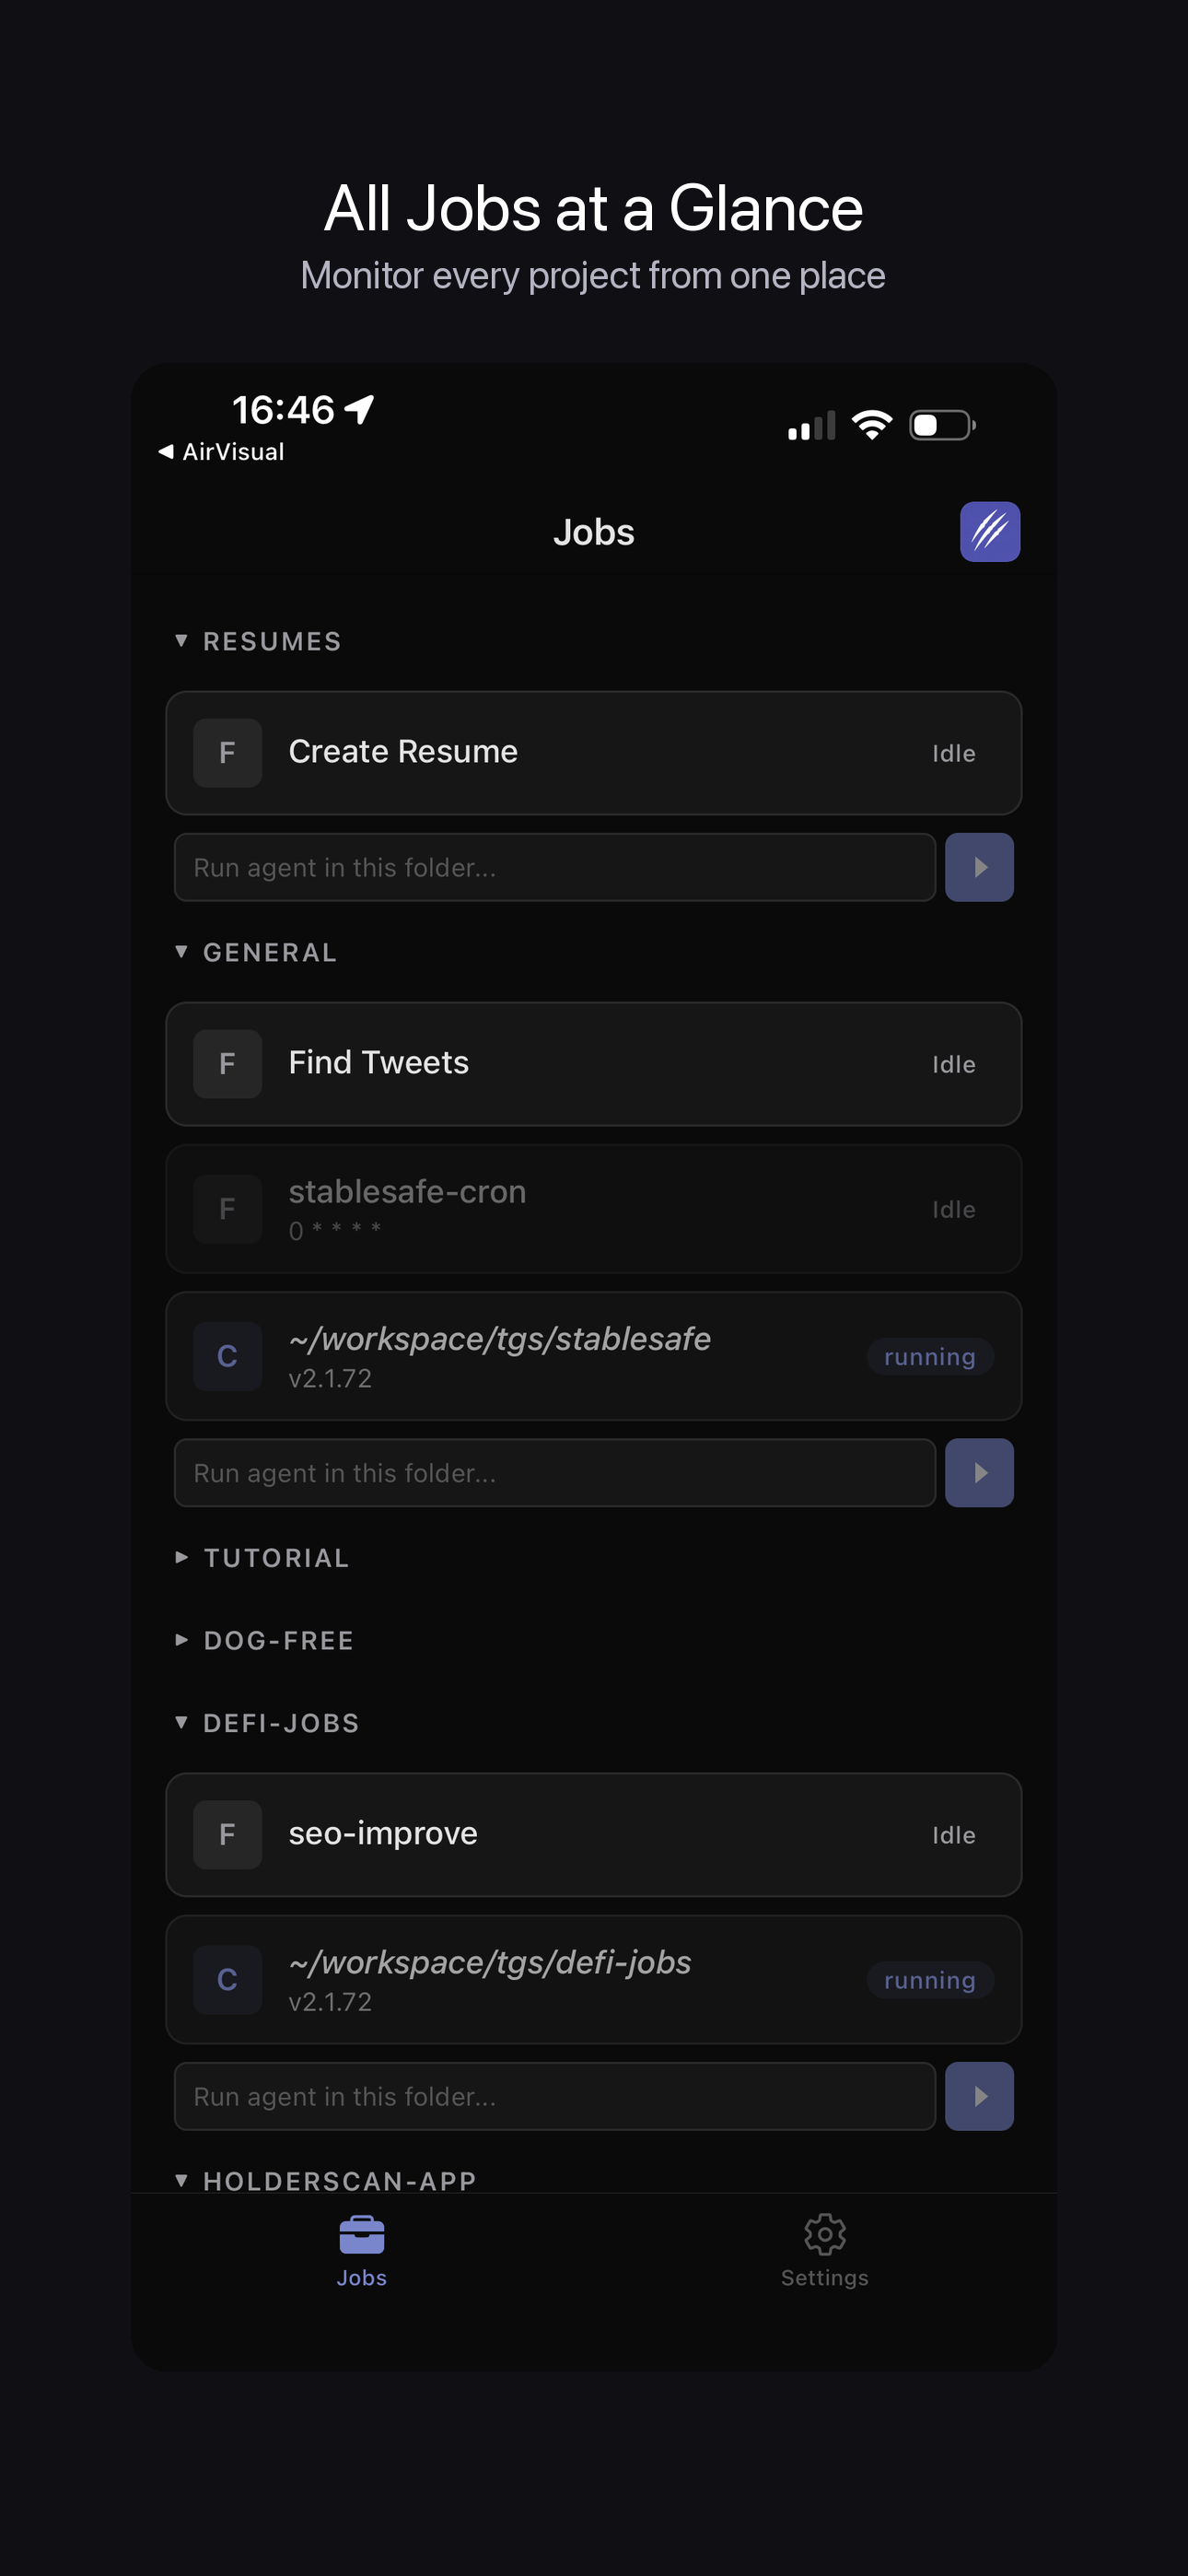This screenshot has width=1188, height=2576.
Task: Click the stablesafe-cron job icon
Action: click(x=227, y=1208)
